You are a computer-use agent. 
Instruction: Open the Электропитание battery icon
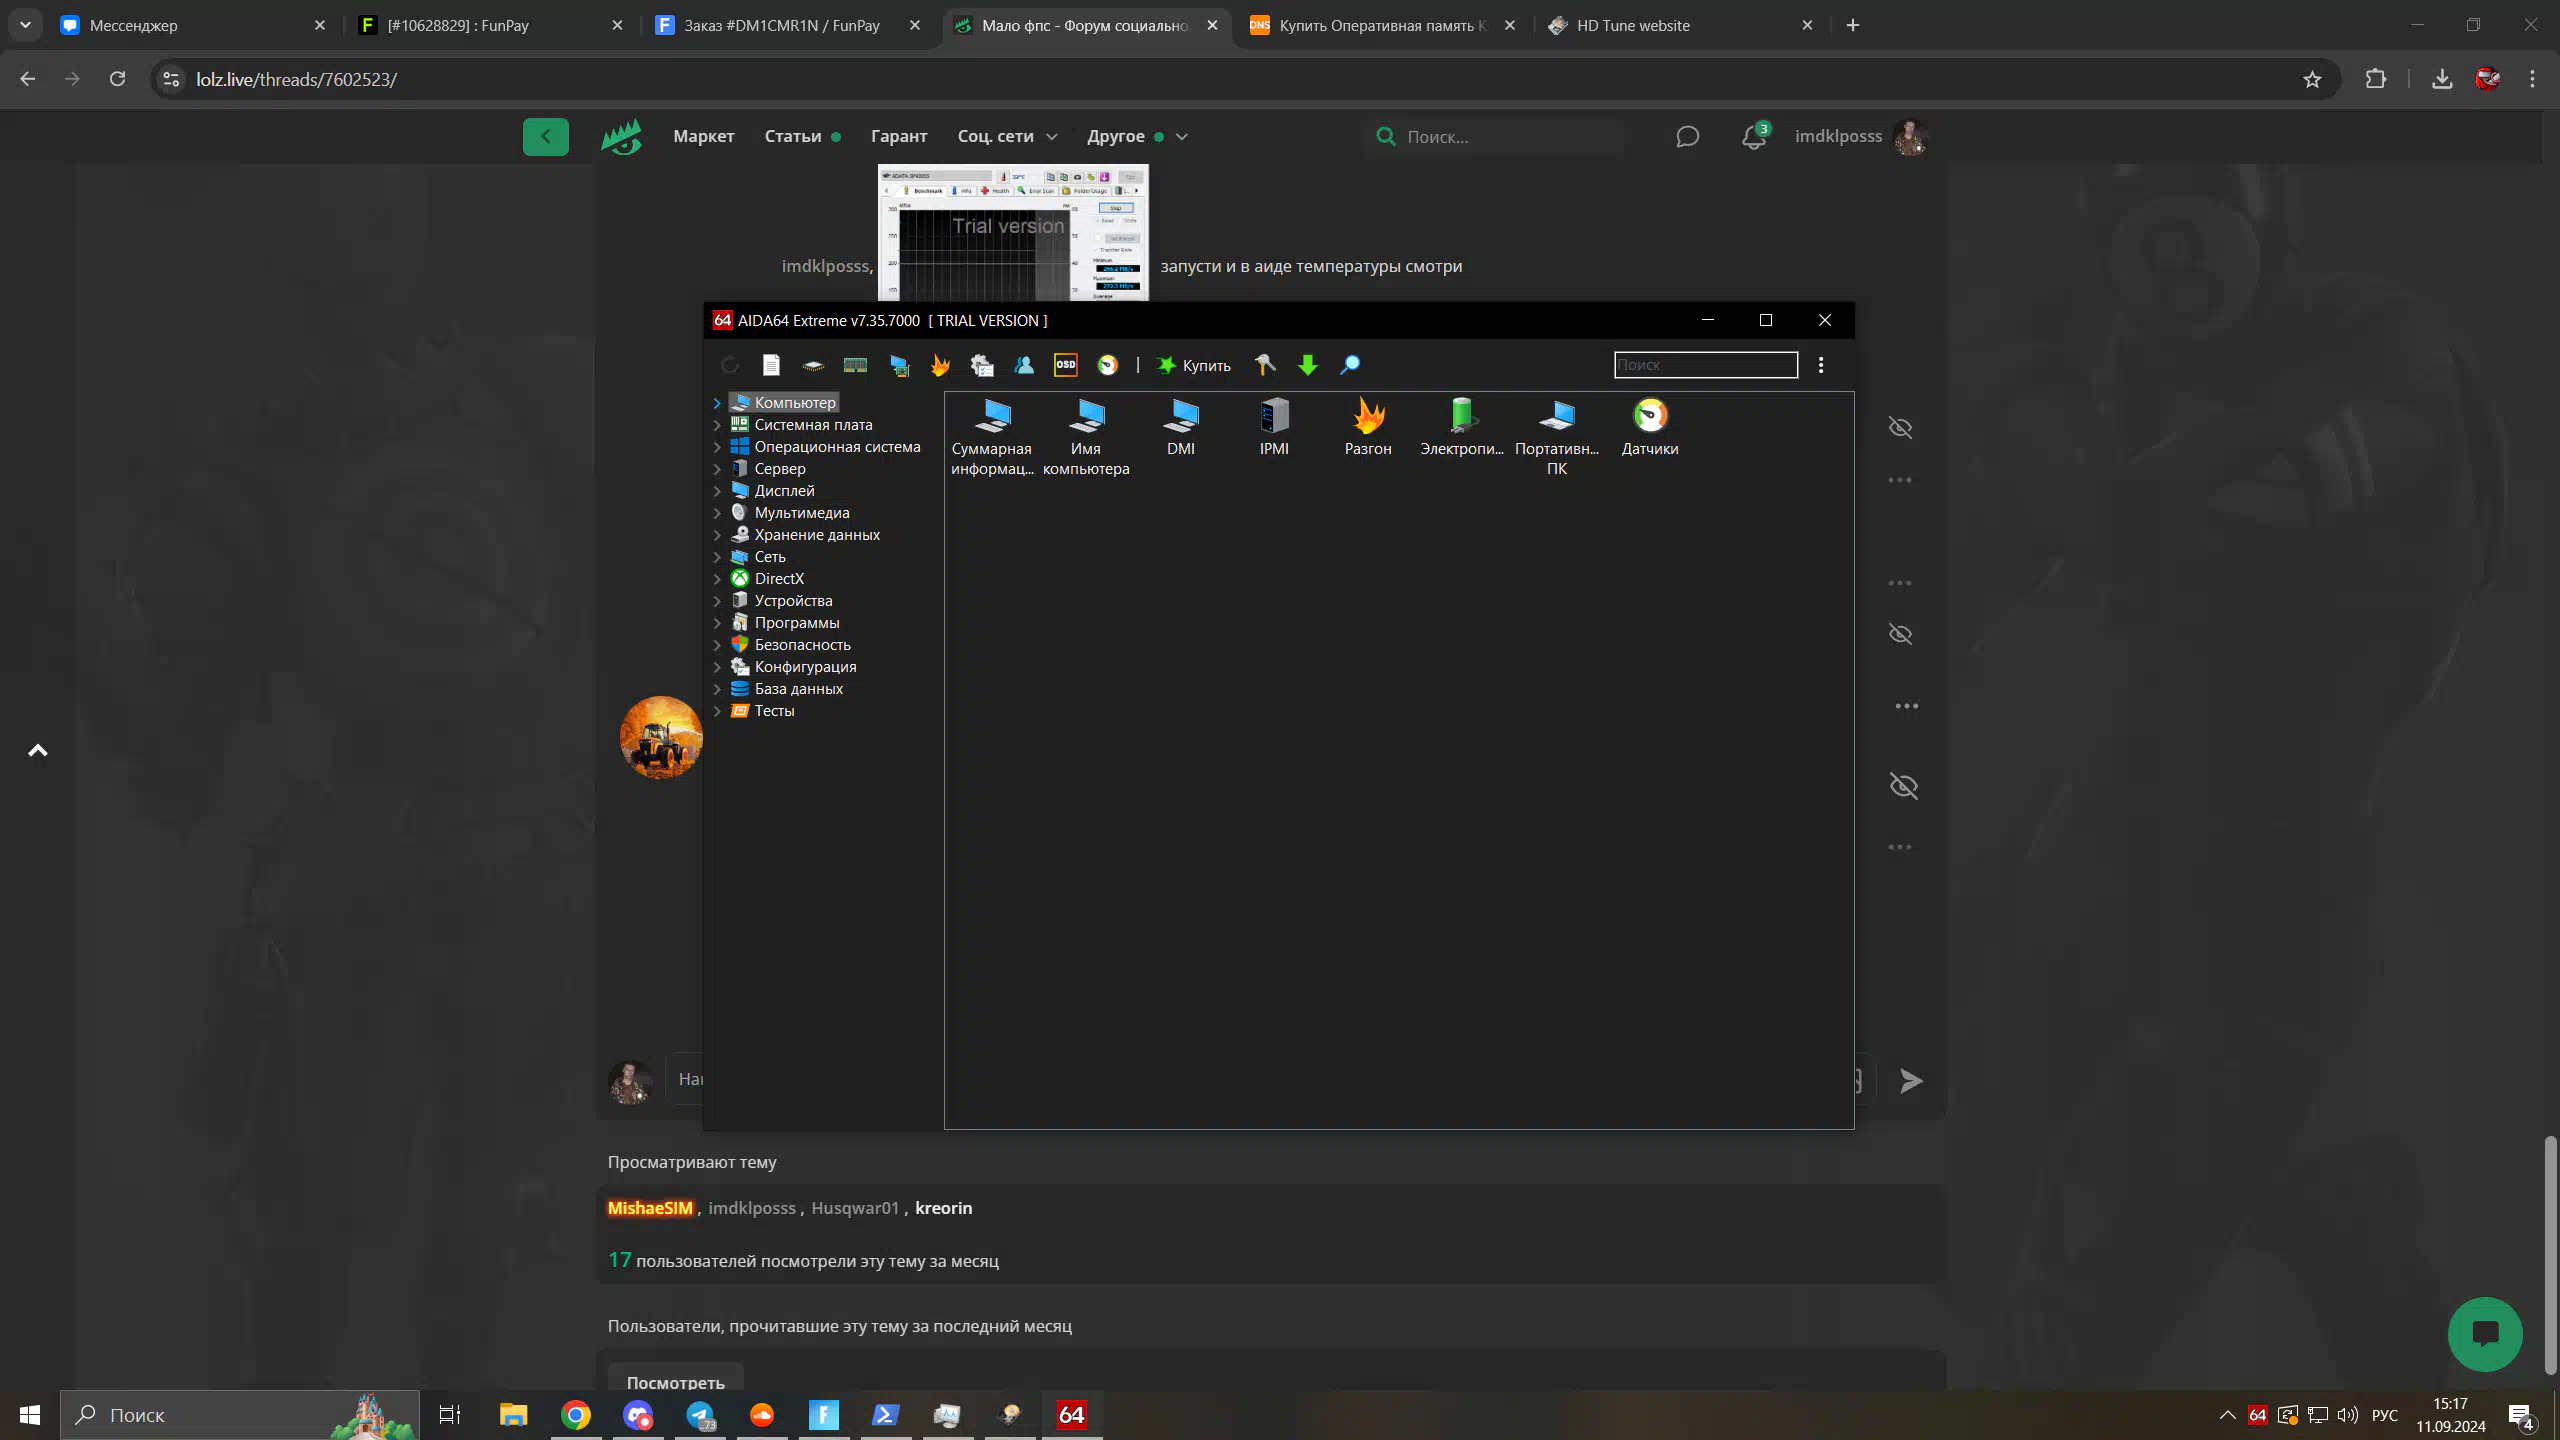pyautogui.click(x=1462, y=427)
